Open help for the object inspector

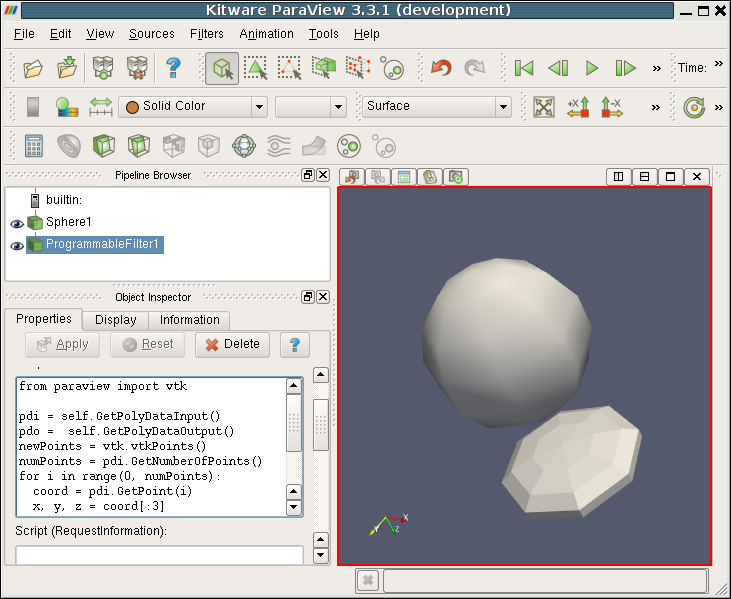[295, 344]
